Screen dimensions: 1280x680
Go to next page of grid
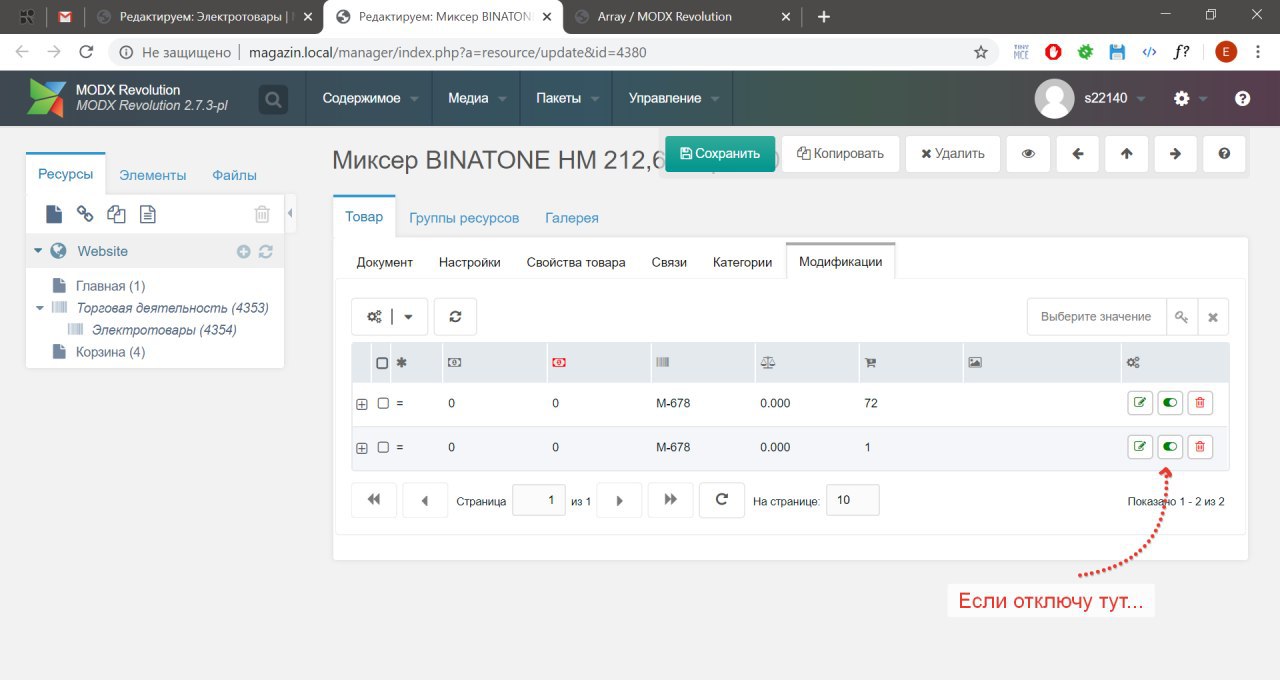(x=619, y=500)
